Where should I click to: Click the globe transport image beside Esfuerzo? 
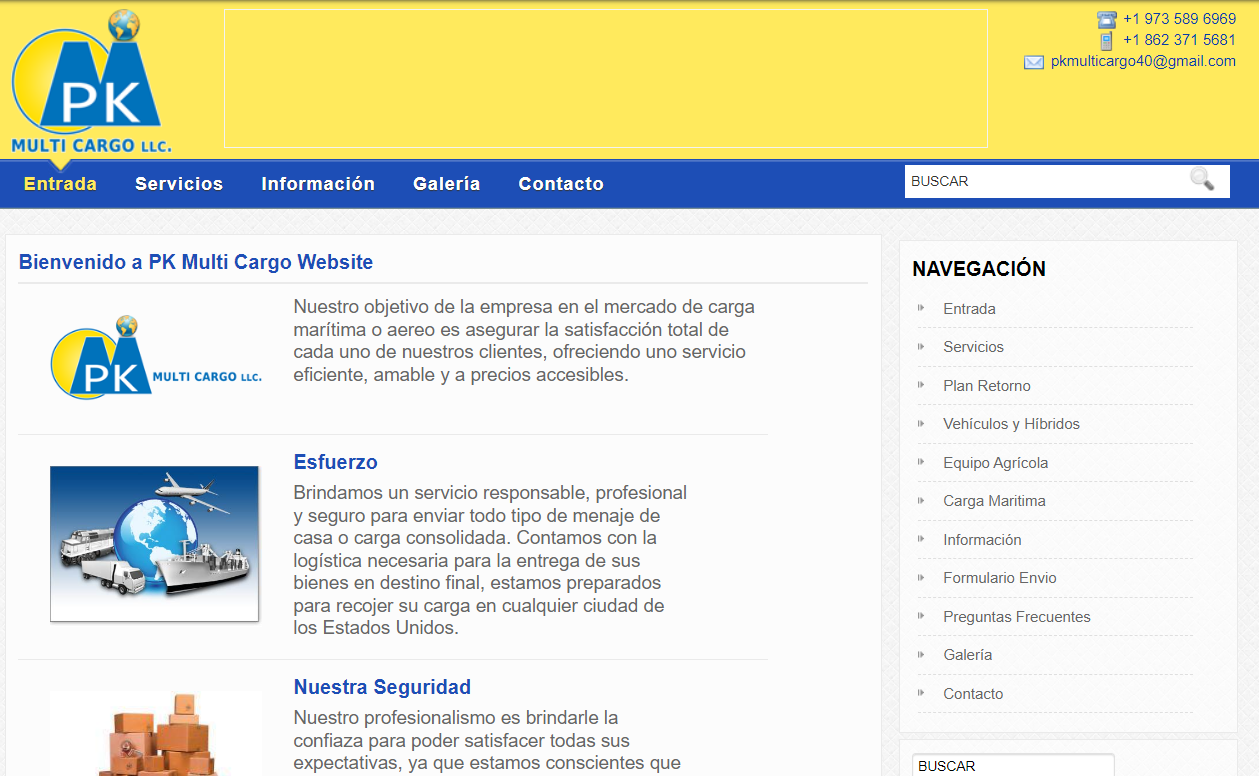tap(154, 544)
